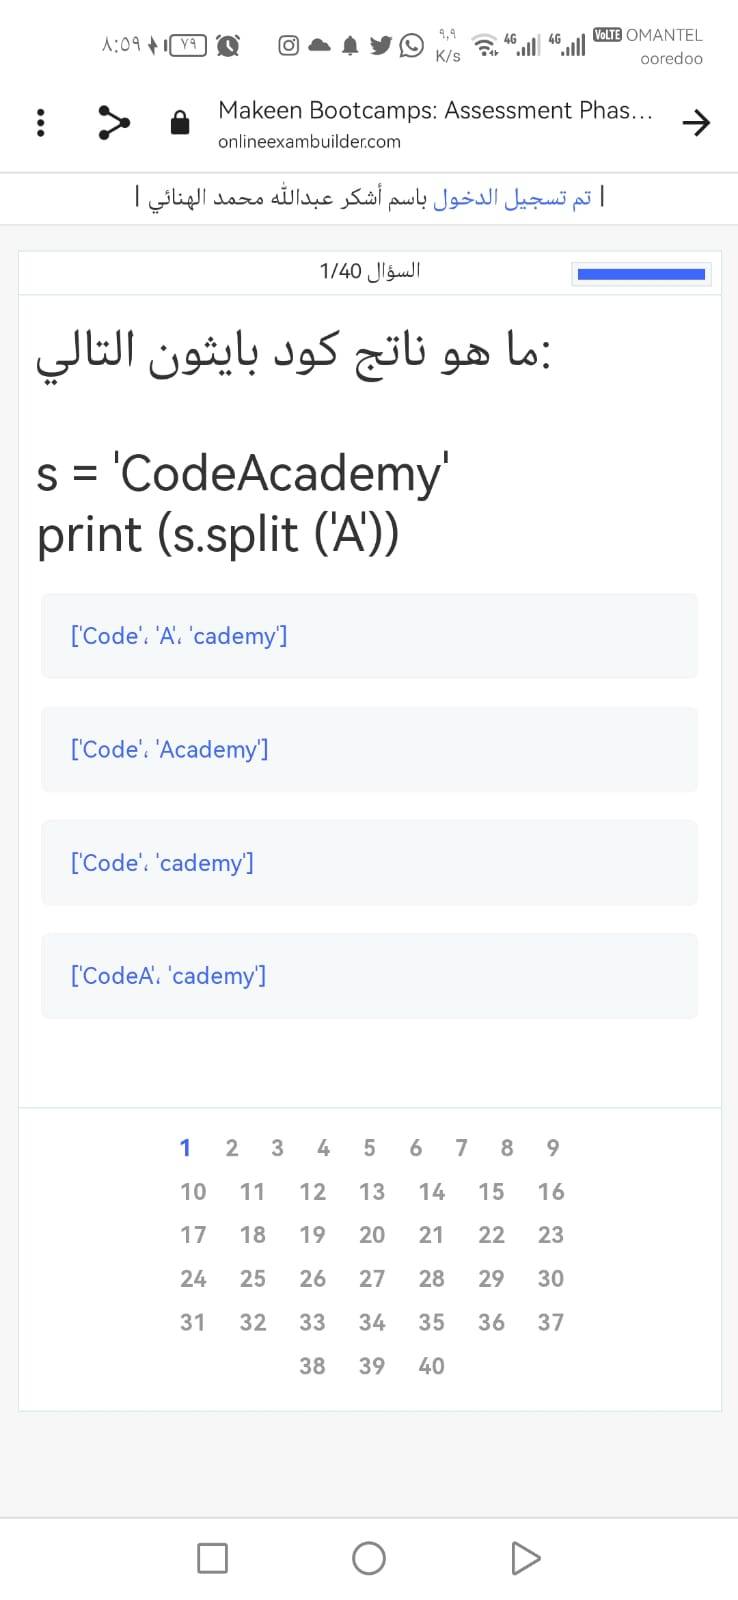Screen dimensions: 738x1600
Task: Tap the forward arrow in browser bar
Action: coord(696,123)
